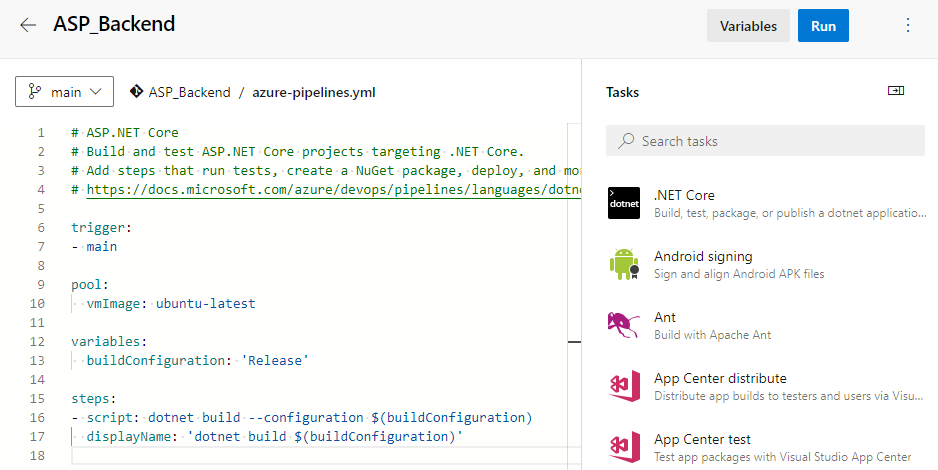
Task: Click the App Center test icon
Action: click(x=624, y=447)
